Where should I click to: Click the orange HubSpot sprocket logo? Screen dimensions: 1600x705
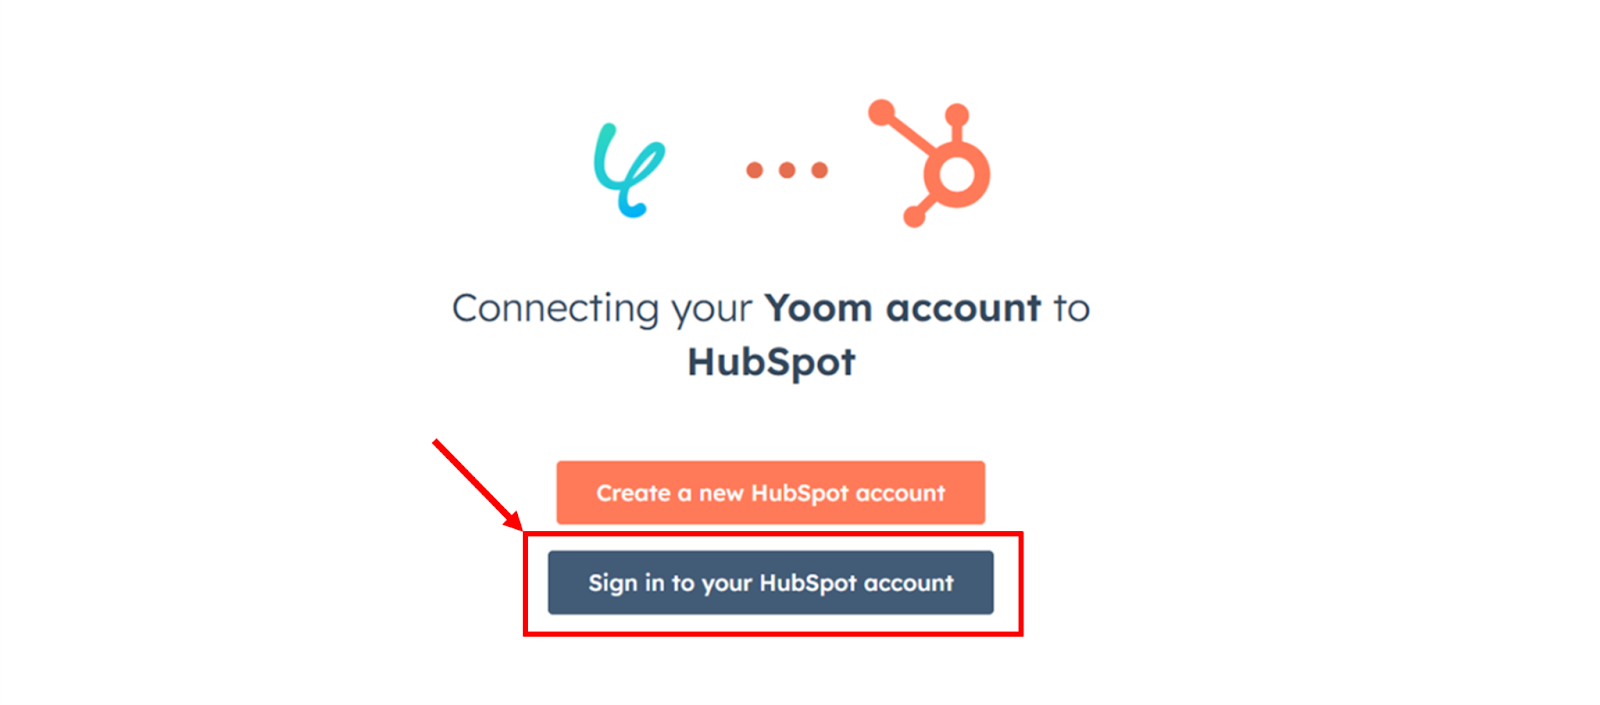929,163
